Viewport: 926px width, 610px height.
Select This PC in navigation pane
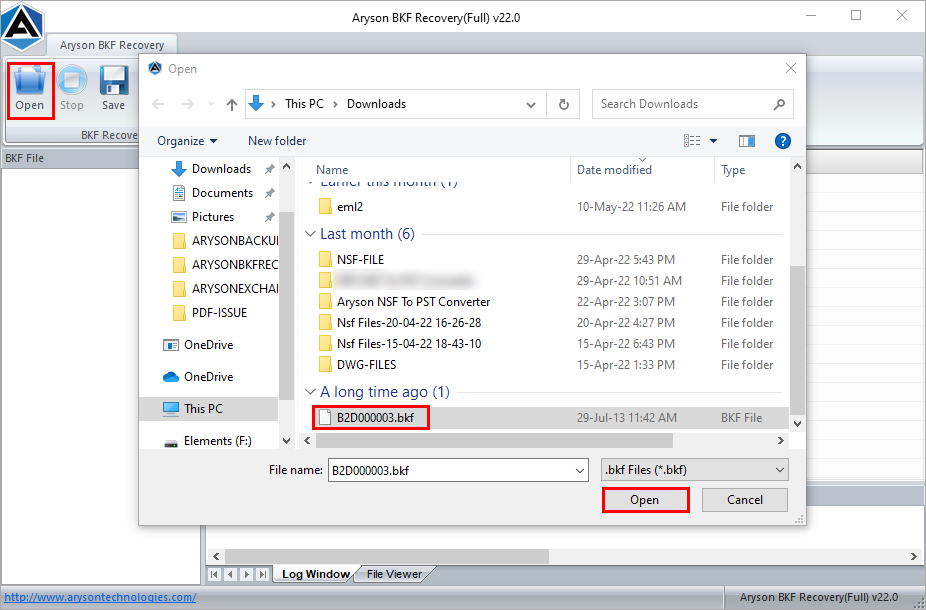(x=203, y=409)
